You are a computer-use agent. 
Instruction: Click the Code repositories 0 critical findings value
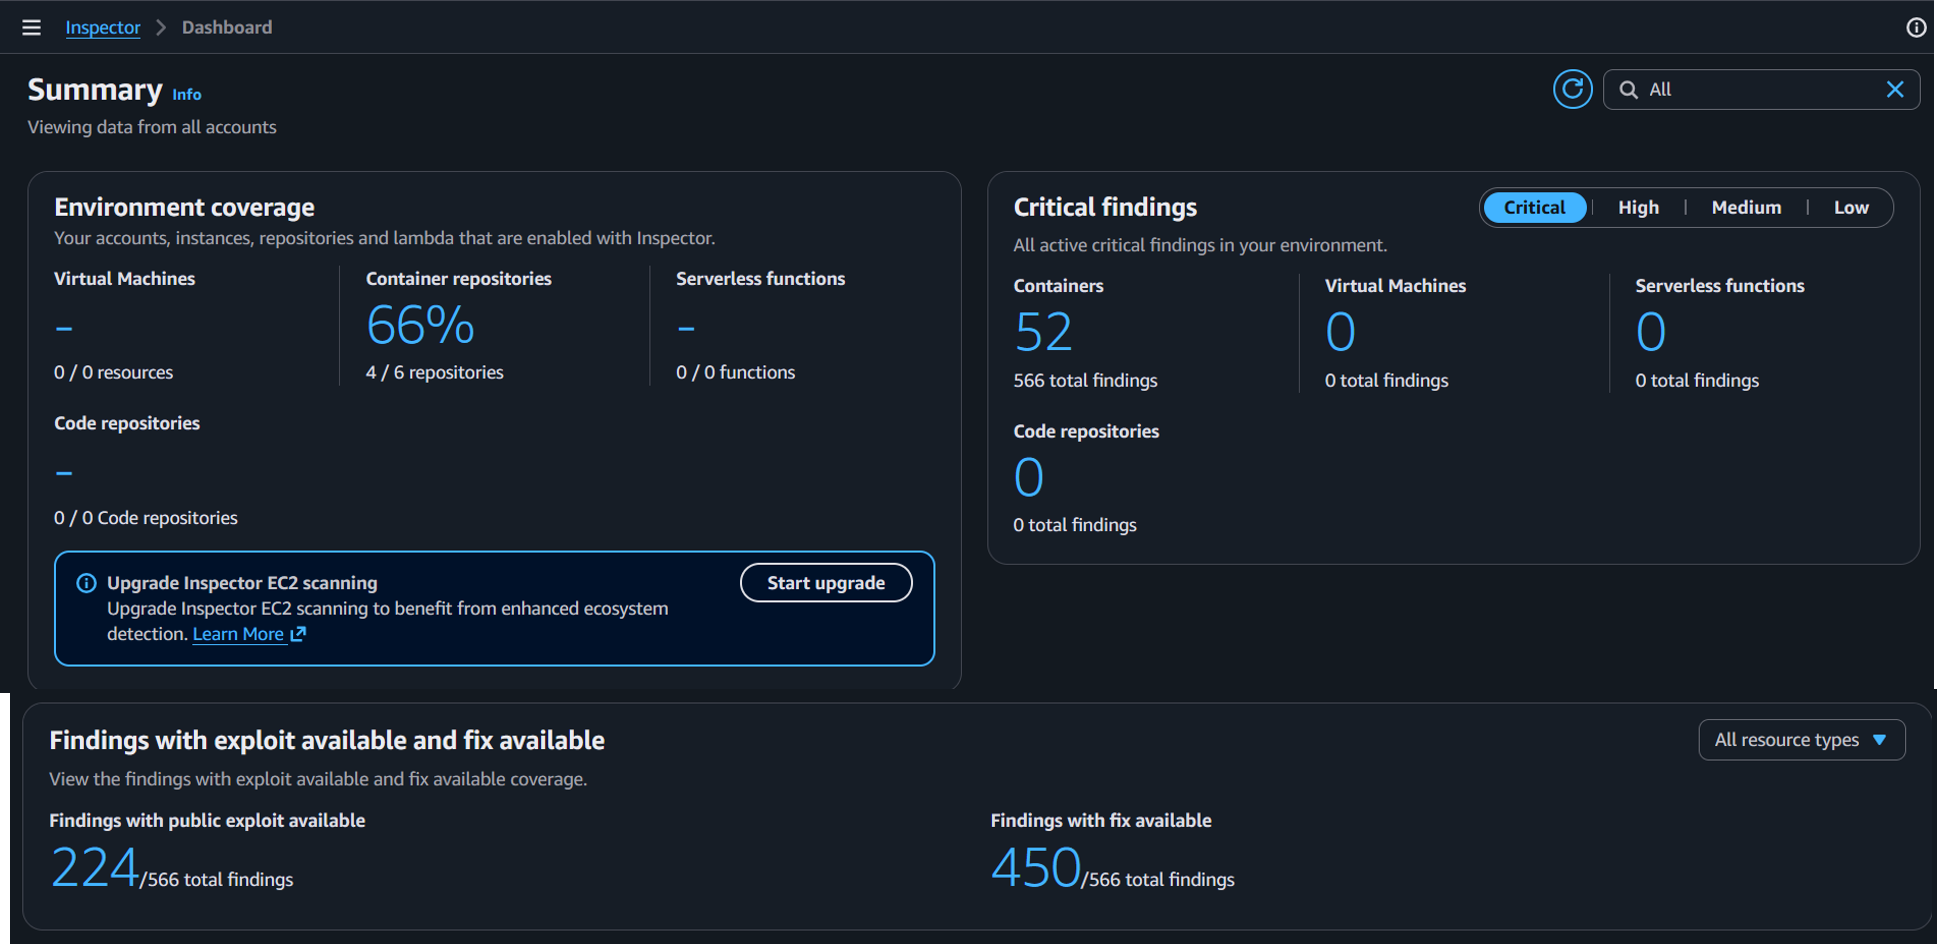click(1029, 477)
